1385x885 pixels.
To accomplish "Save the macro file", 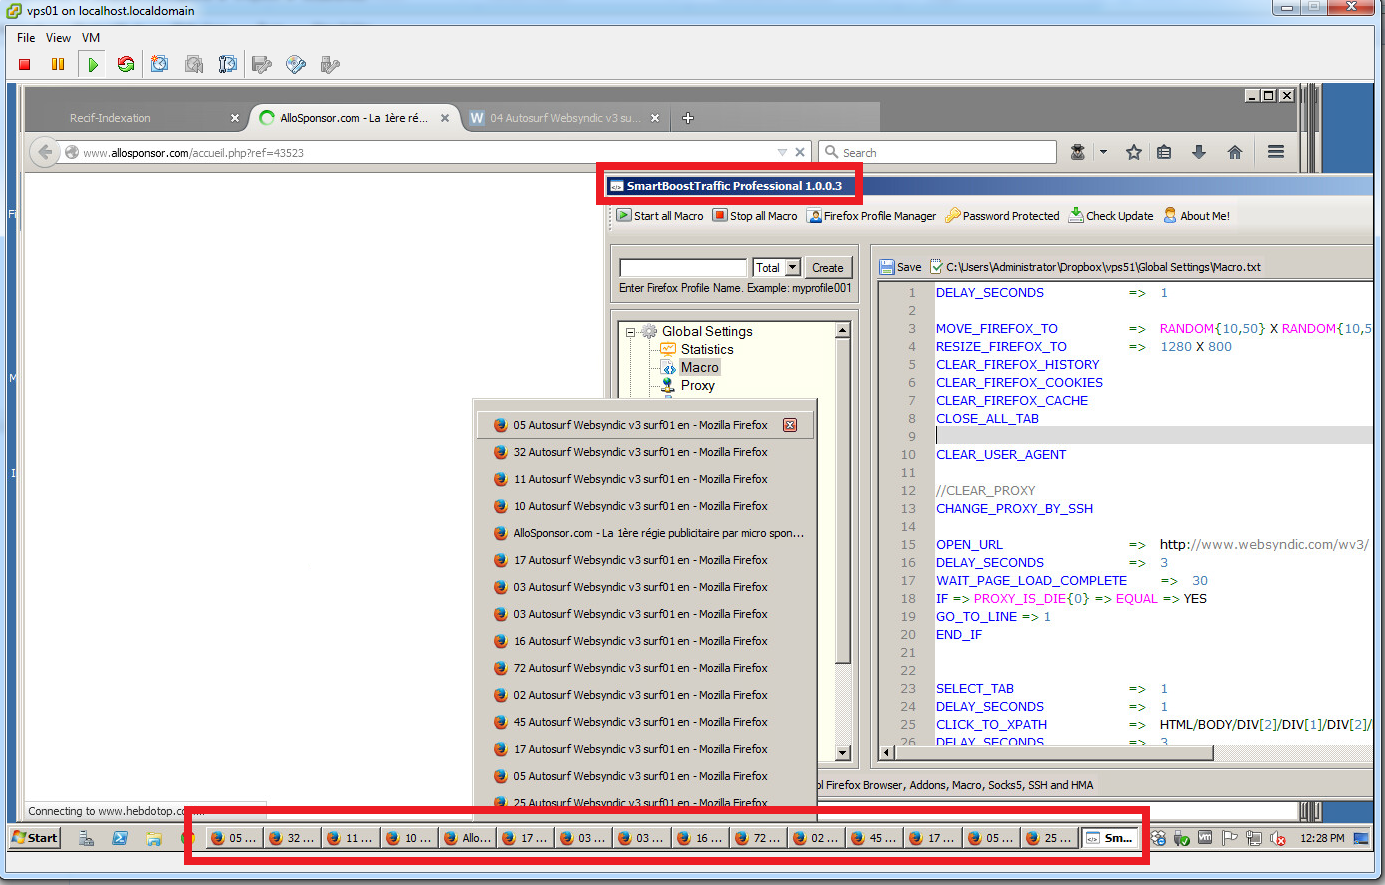I will click(900, 267).
